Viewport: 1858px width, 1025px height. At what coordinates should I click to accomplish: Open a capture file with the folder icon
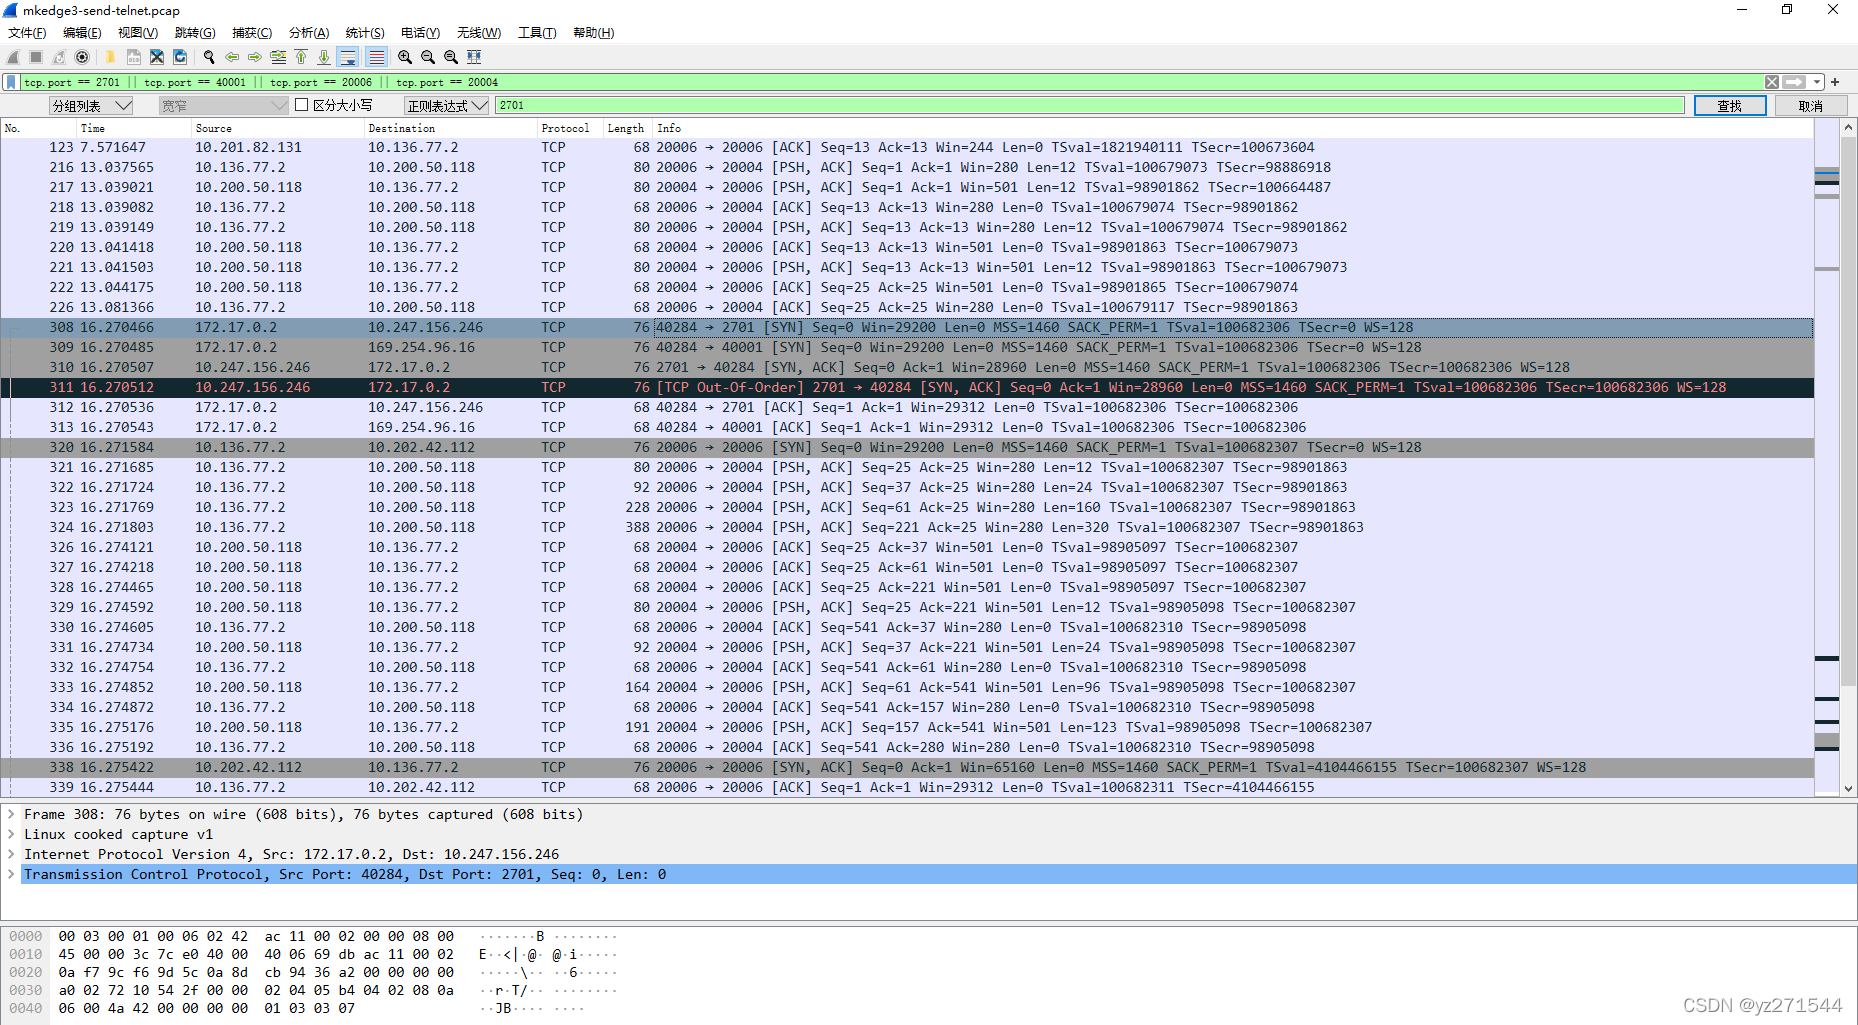[x=110, y=57]
